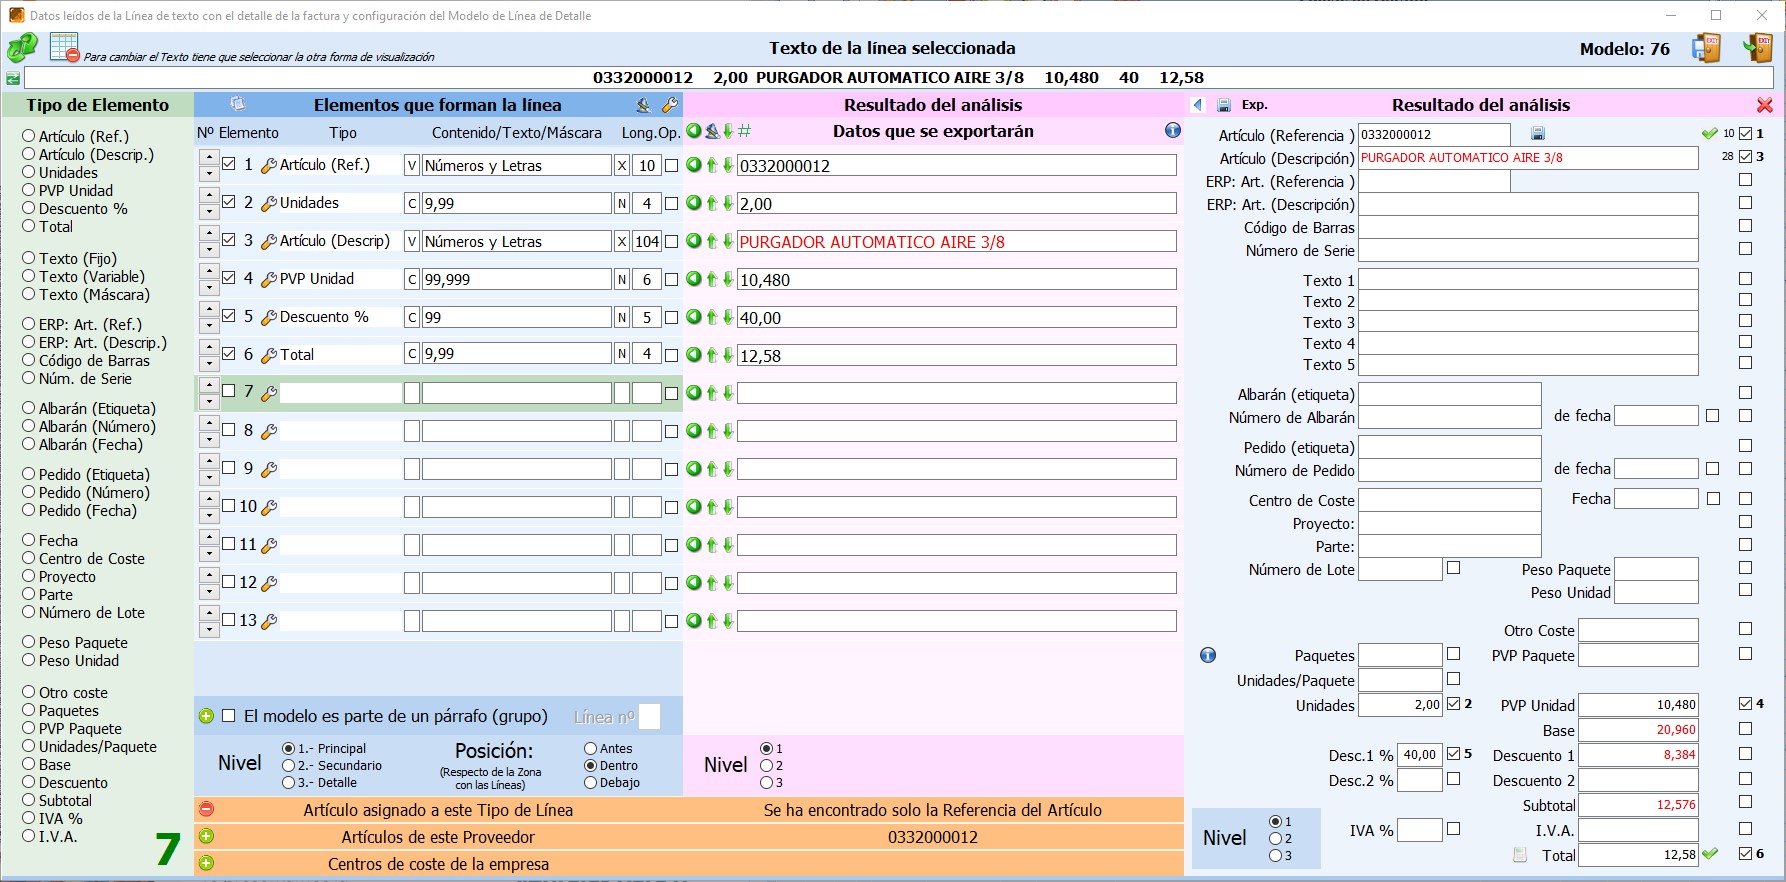Click the 'X' operation box of element 3
1786x882 pixels.
click(x=622, y=242)
